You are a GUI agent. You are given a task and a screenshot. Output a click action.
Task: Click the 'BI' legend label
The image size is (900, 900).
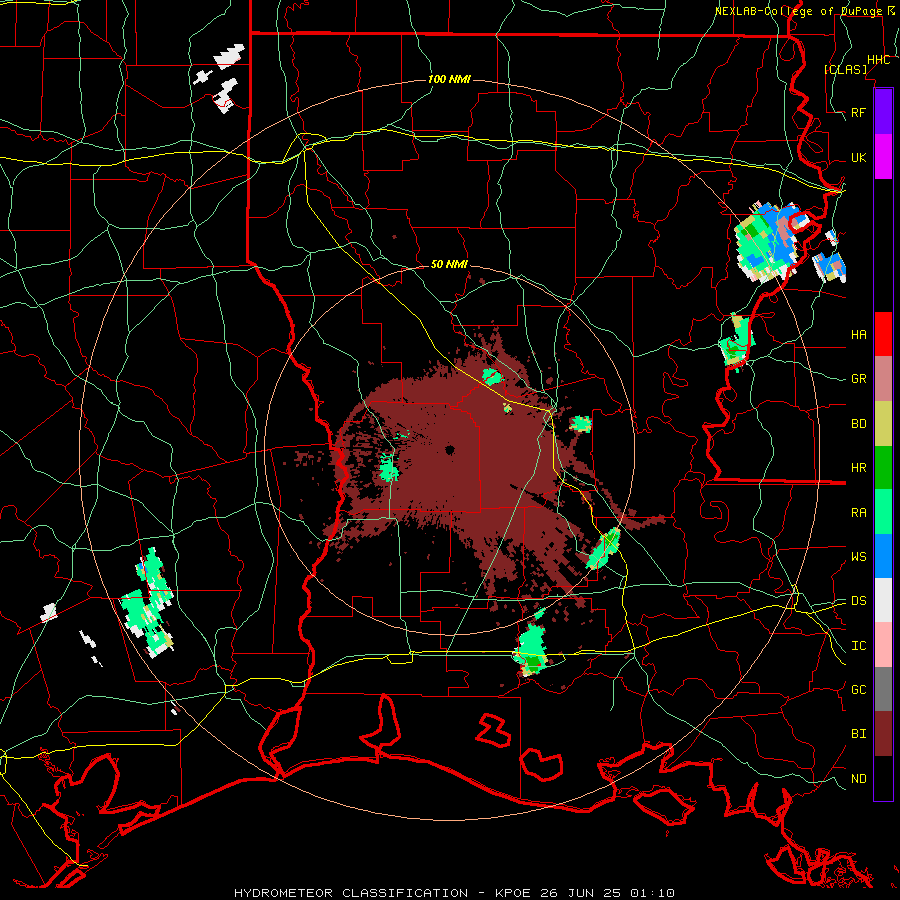[x=858, y=734]
